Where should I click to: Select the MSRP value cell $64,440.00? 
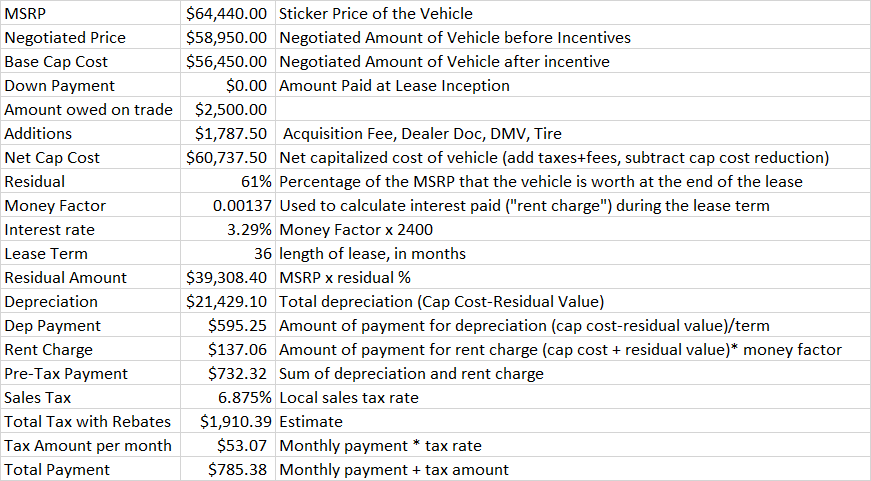[228, 13]
